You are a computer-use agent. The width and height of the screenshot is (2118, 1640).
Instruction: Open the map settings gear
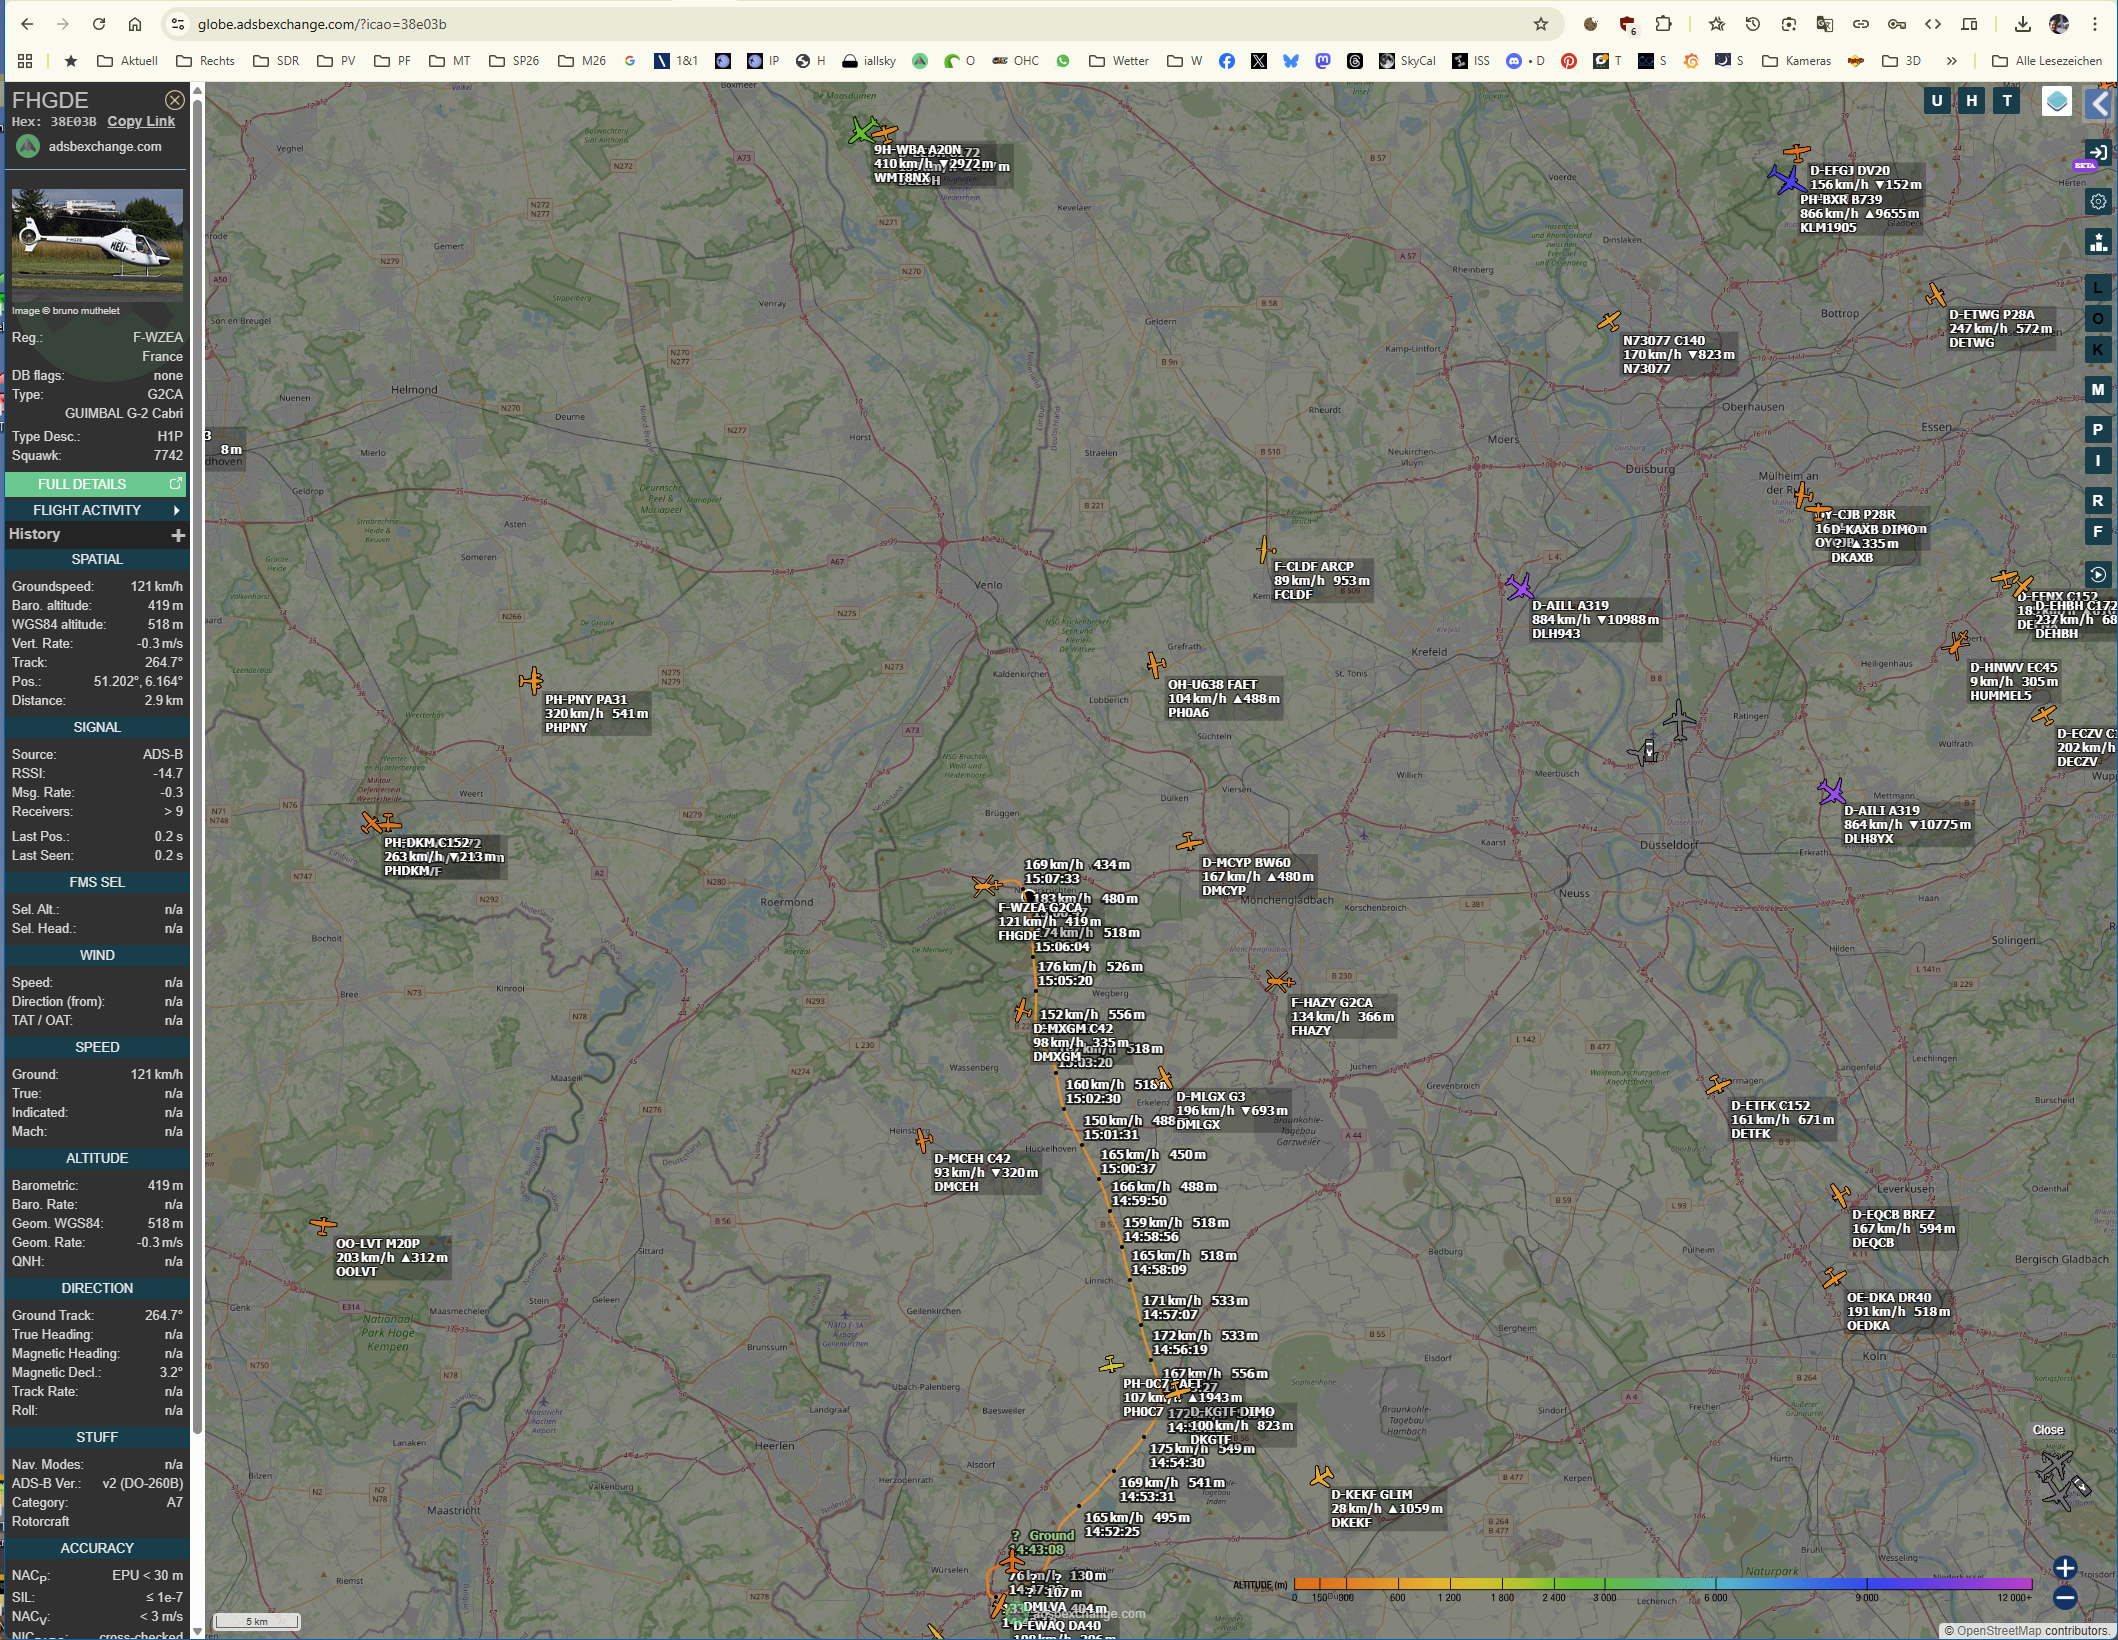click(2098, 202)
